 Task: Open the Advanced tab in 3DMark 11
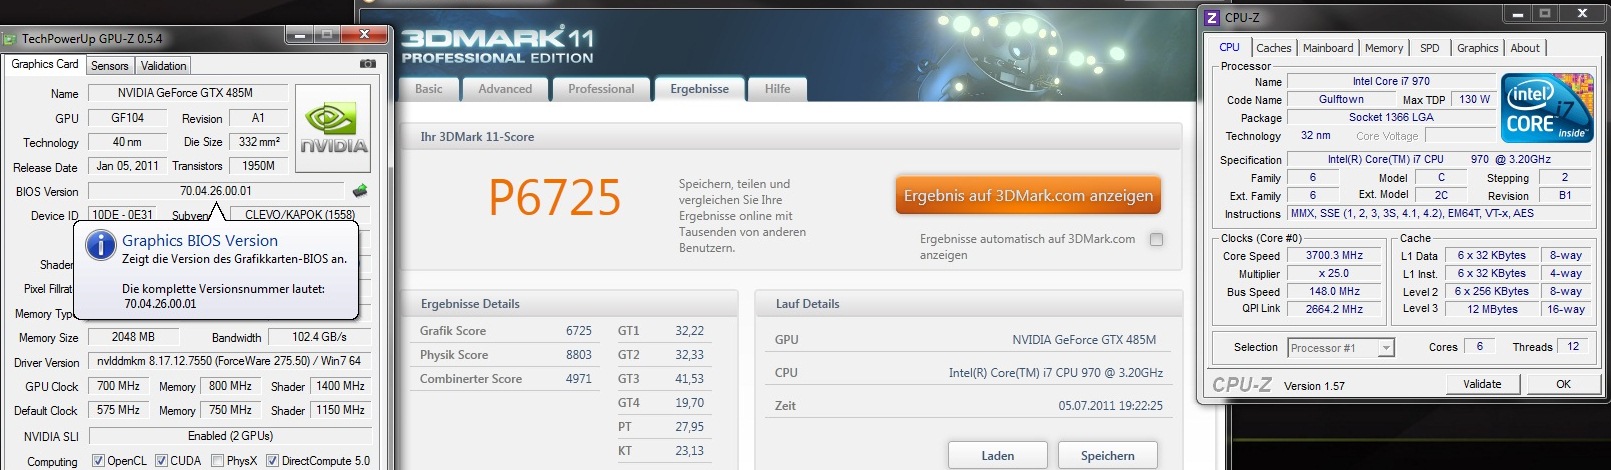point(505,89)
